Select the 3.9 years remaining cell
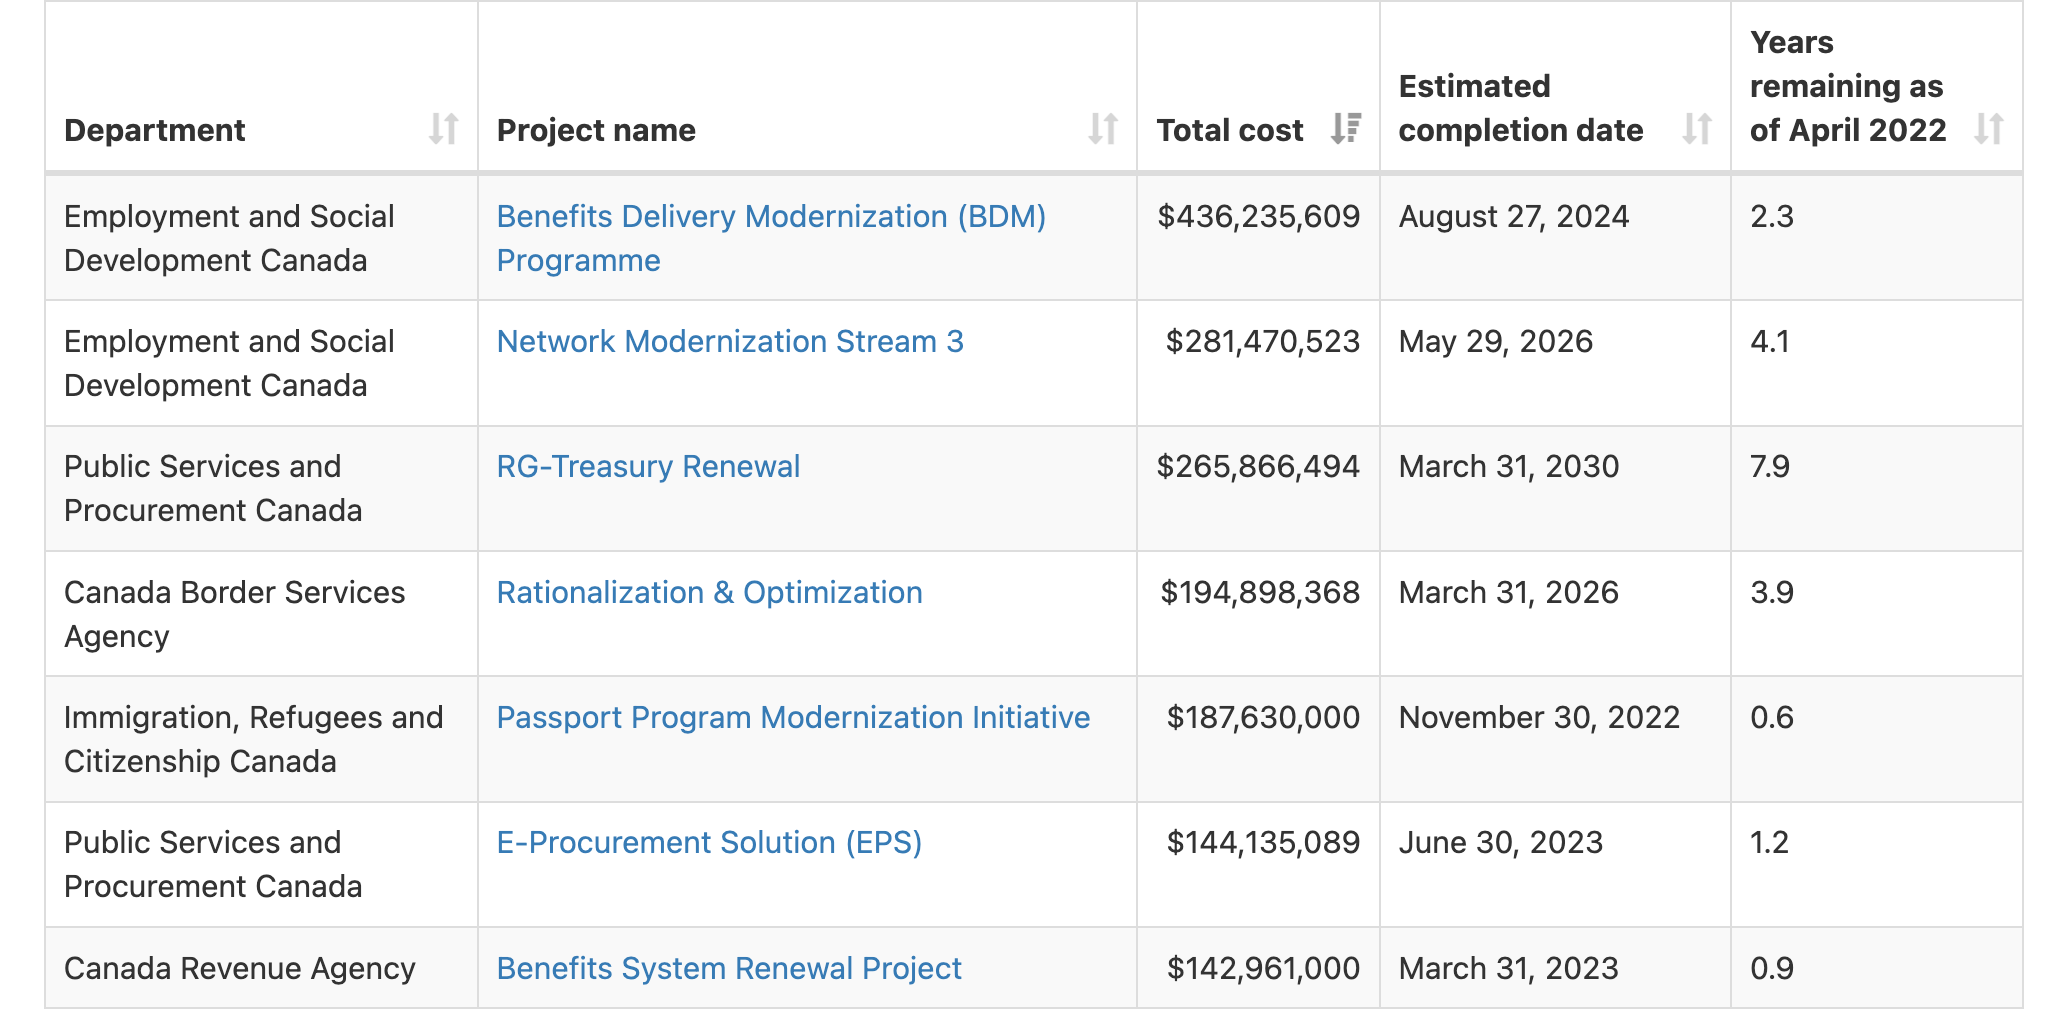Viewport: 2070px width, 1009px height. (x=1877, y=614)
